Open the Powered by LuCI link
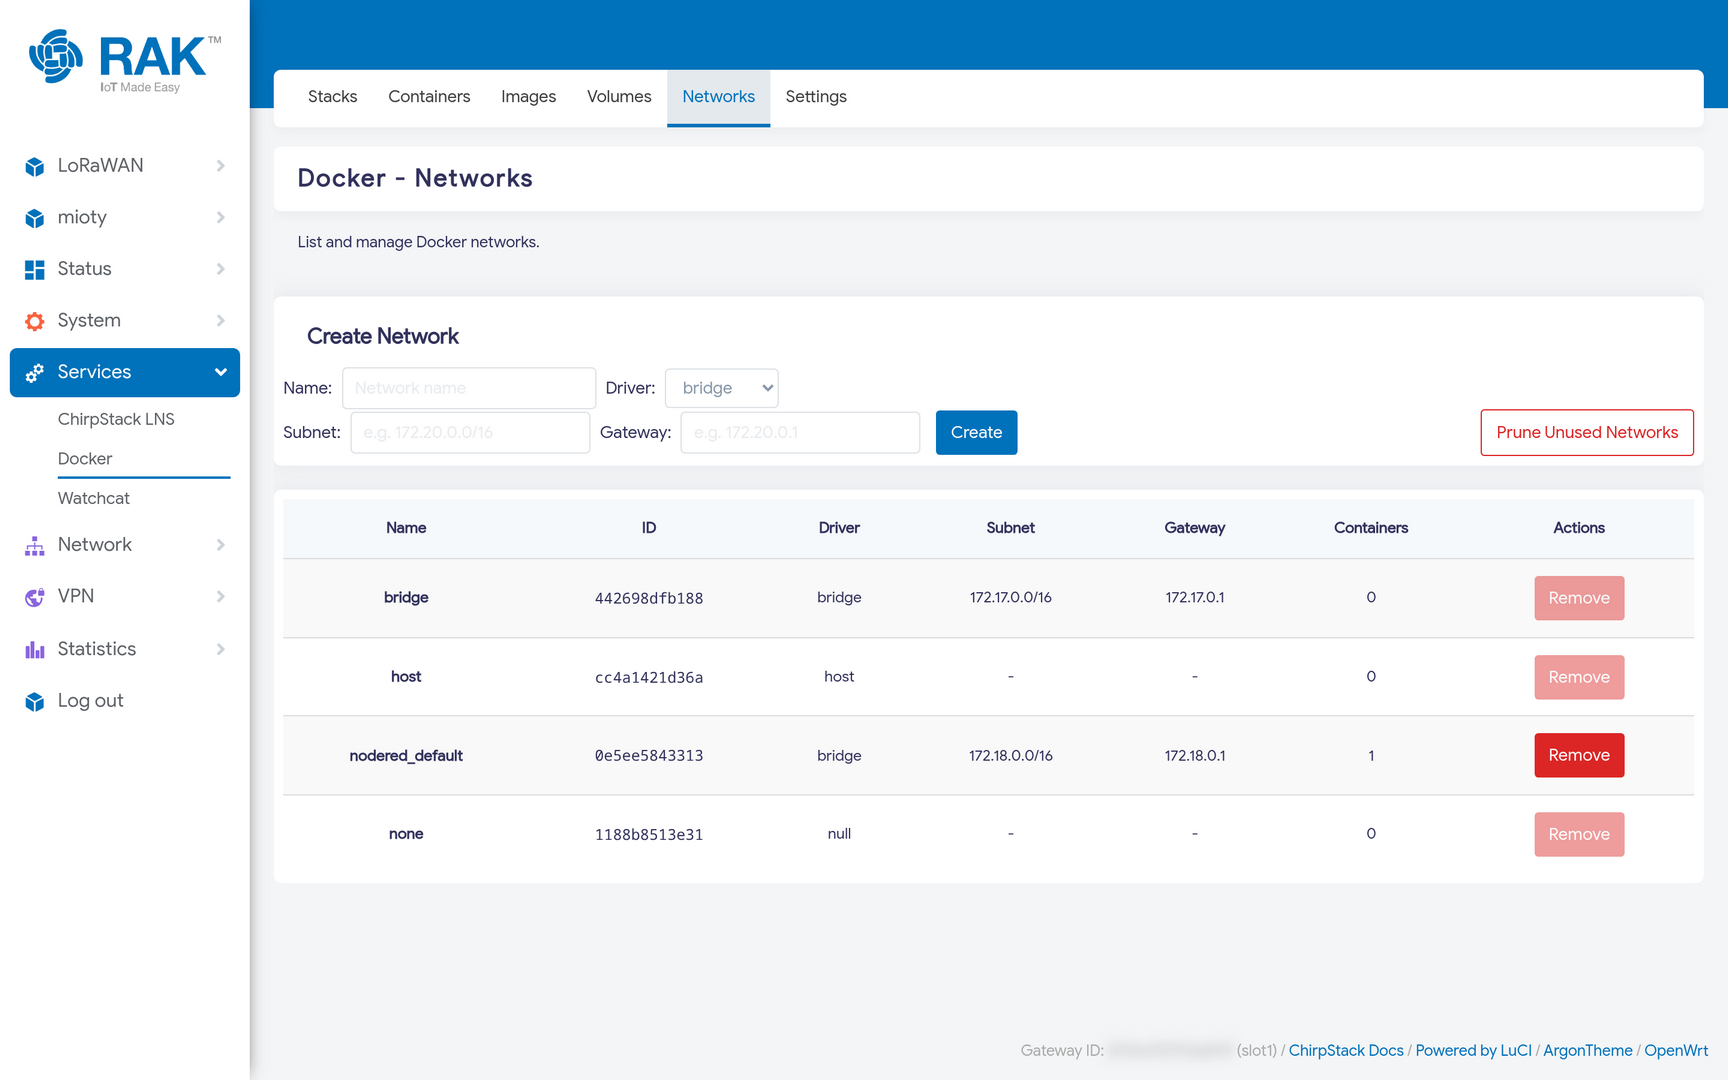The image size is (1728, 1080). coord(1473,1050)
